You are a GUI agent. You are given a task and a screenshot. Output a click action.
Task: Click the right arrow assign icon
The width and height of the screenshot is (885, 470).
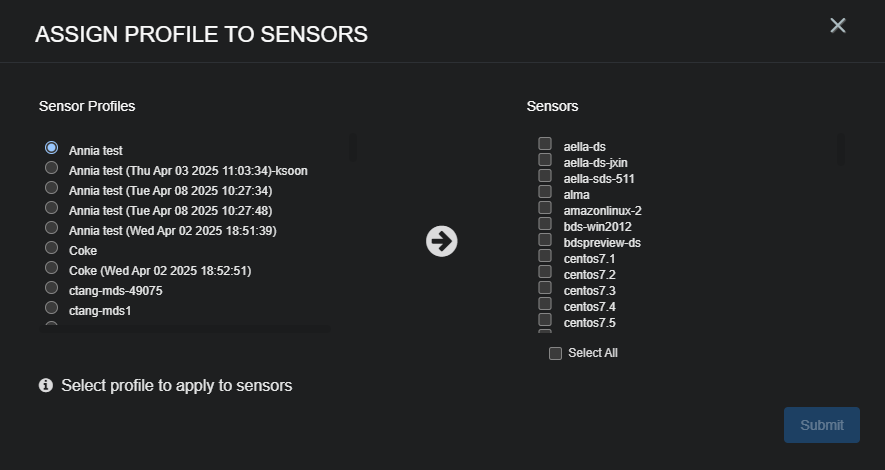441,241
